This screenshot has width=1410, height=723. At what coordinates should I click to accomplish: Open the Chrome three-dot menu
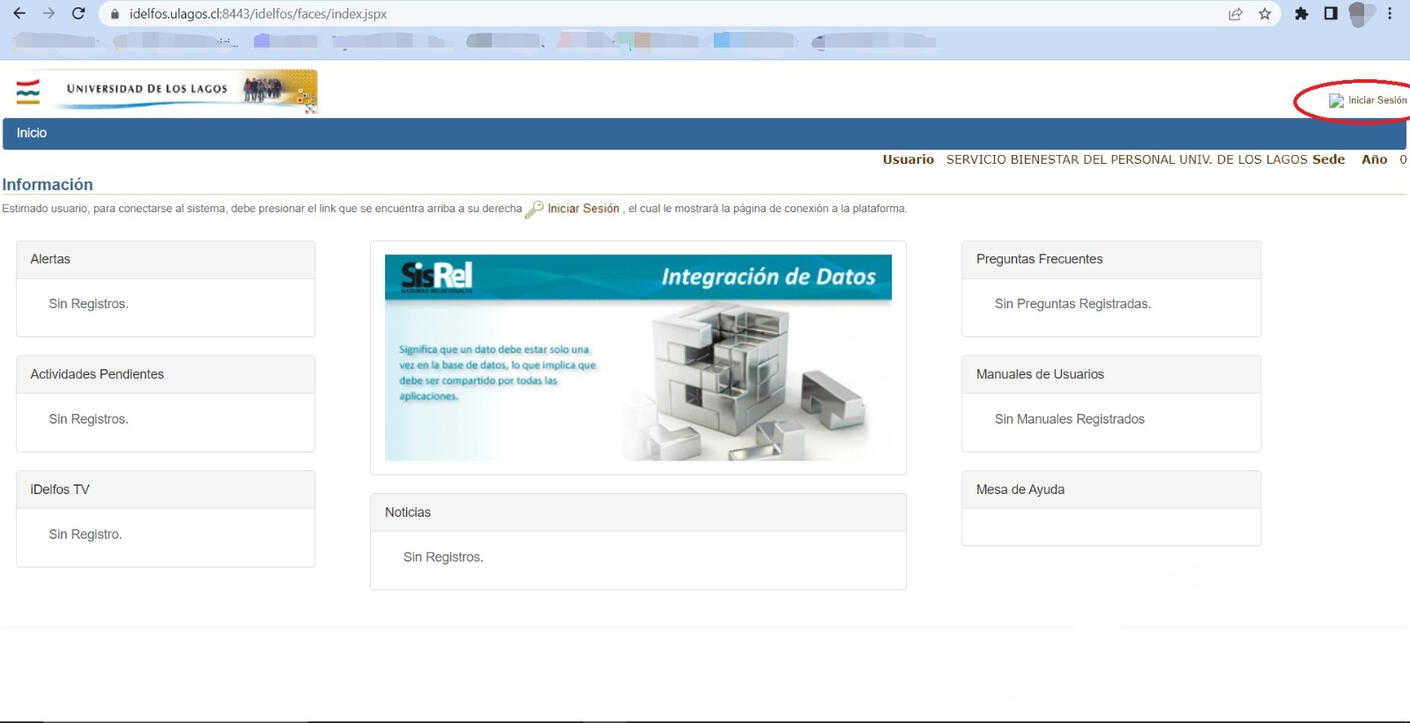point(1390,14)
